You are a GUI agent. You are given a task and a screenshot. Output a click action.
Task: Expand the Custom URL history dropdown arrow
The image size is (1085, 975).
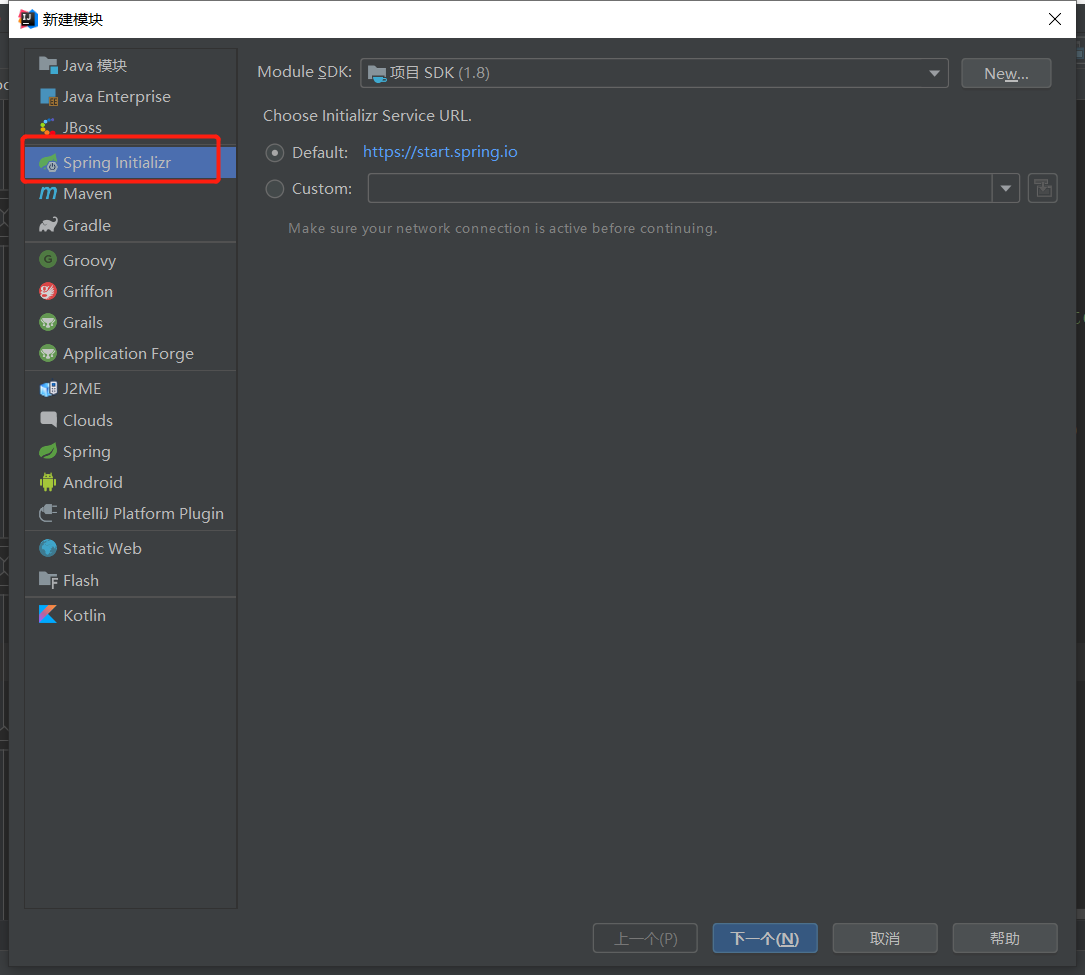(1005, 189)
